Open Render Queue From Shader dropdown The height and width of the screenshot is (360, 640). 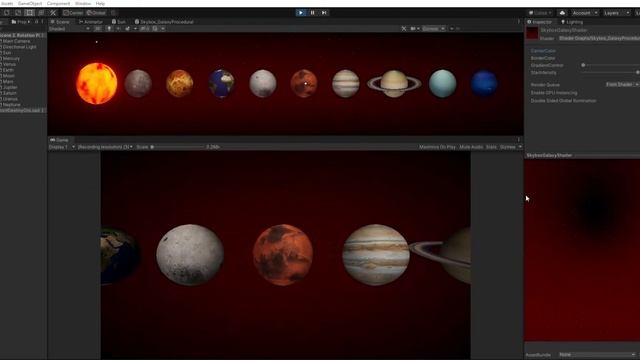(x=622, y=84)
